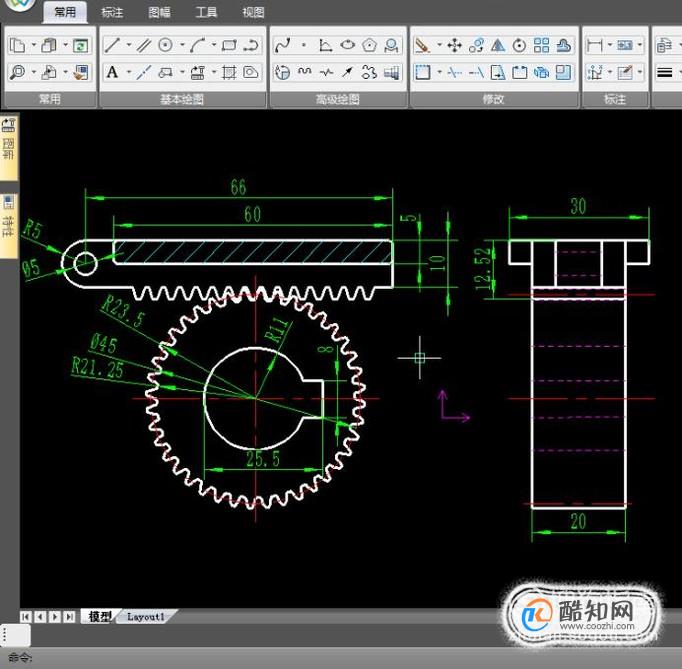Viewport: 682px width, 669px height.
Task: Click the green Refresh/redraw icon
Action: tap(80, 45)
